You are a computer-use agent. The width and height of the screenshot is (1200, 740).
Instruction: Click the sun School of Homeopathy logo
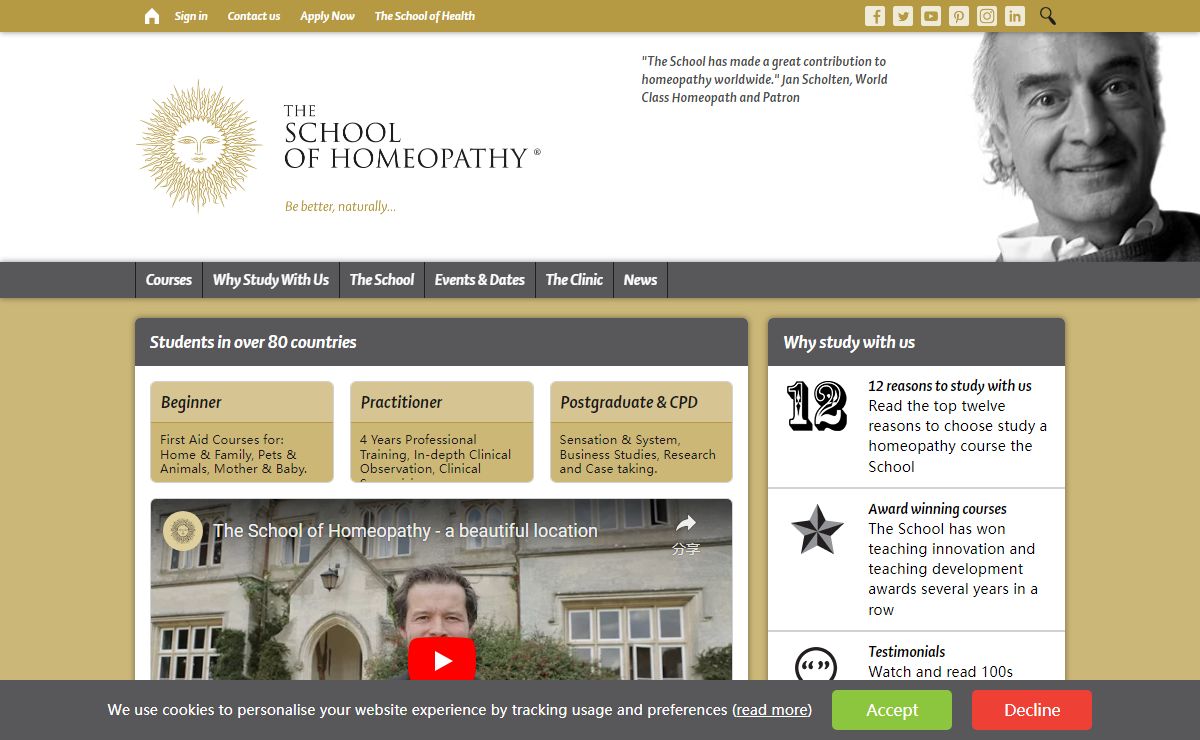(x=198, y=146)
